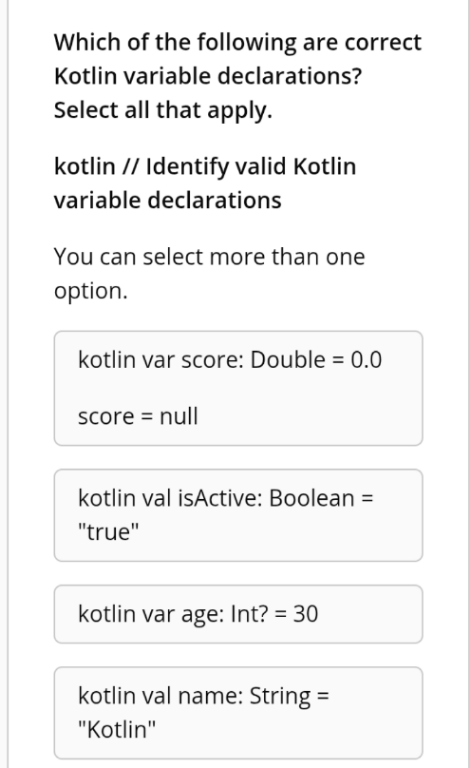
Task: Tap the 'Int?' nullable type answer card
Action: click(x=238, y=614)
